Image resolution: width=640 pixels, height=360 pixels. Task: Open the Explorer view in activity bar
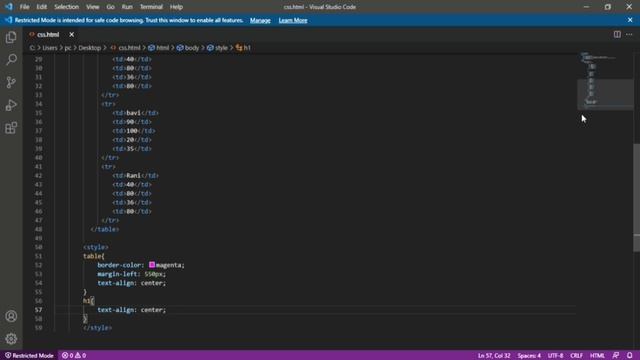(11, 37)
